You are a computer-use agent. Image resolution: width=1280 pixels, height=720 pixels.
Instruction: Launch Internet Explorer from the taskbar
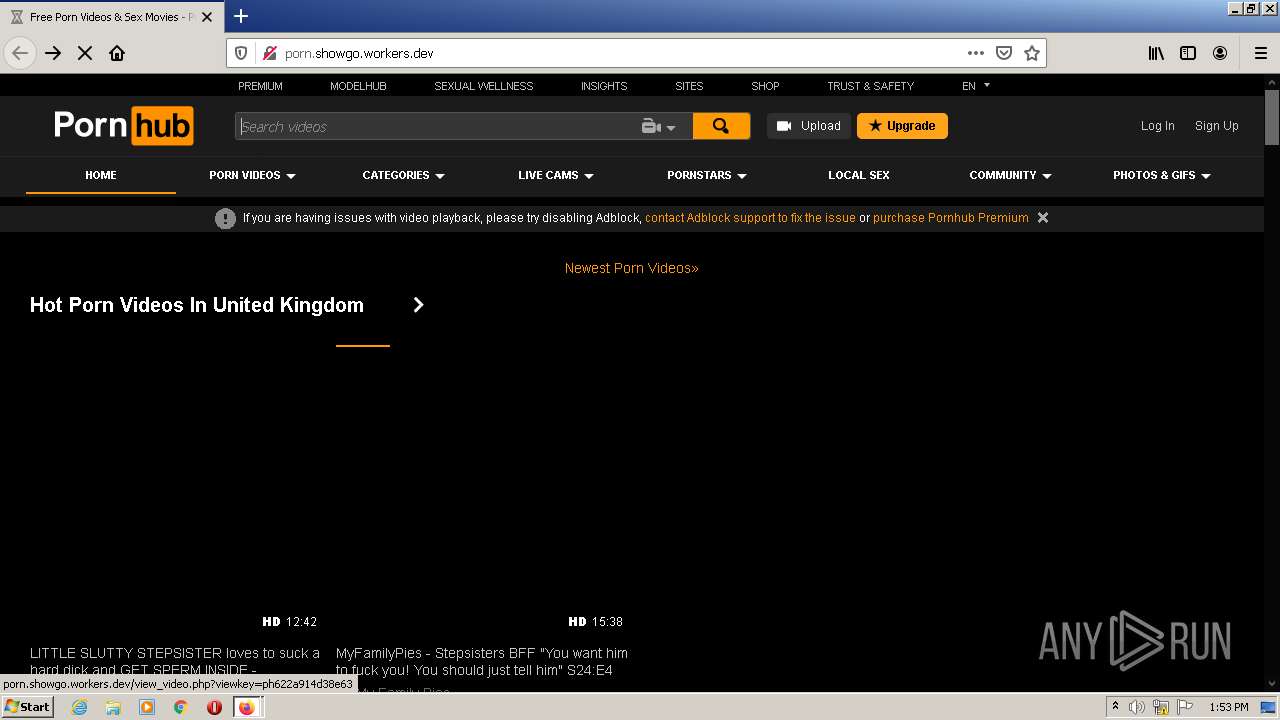click(x=79, y=707)
